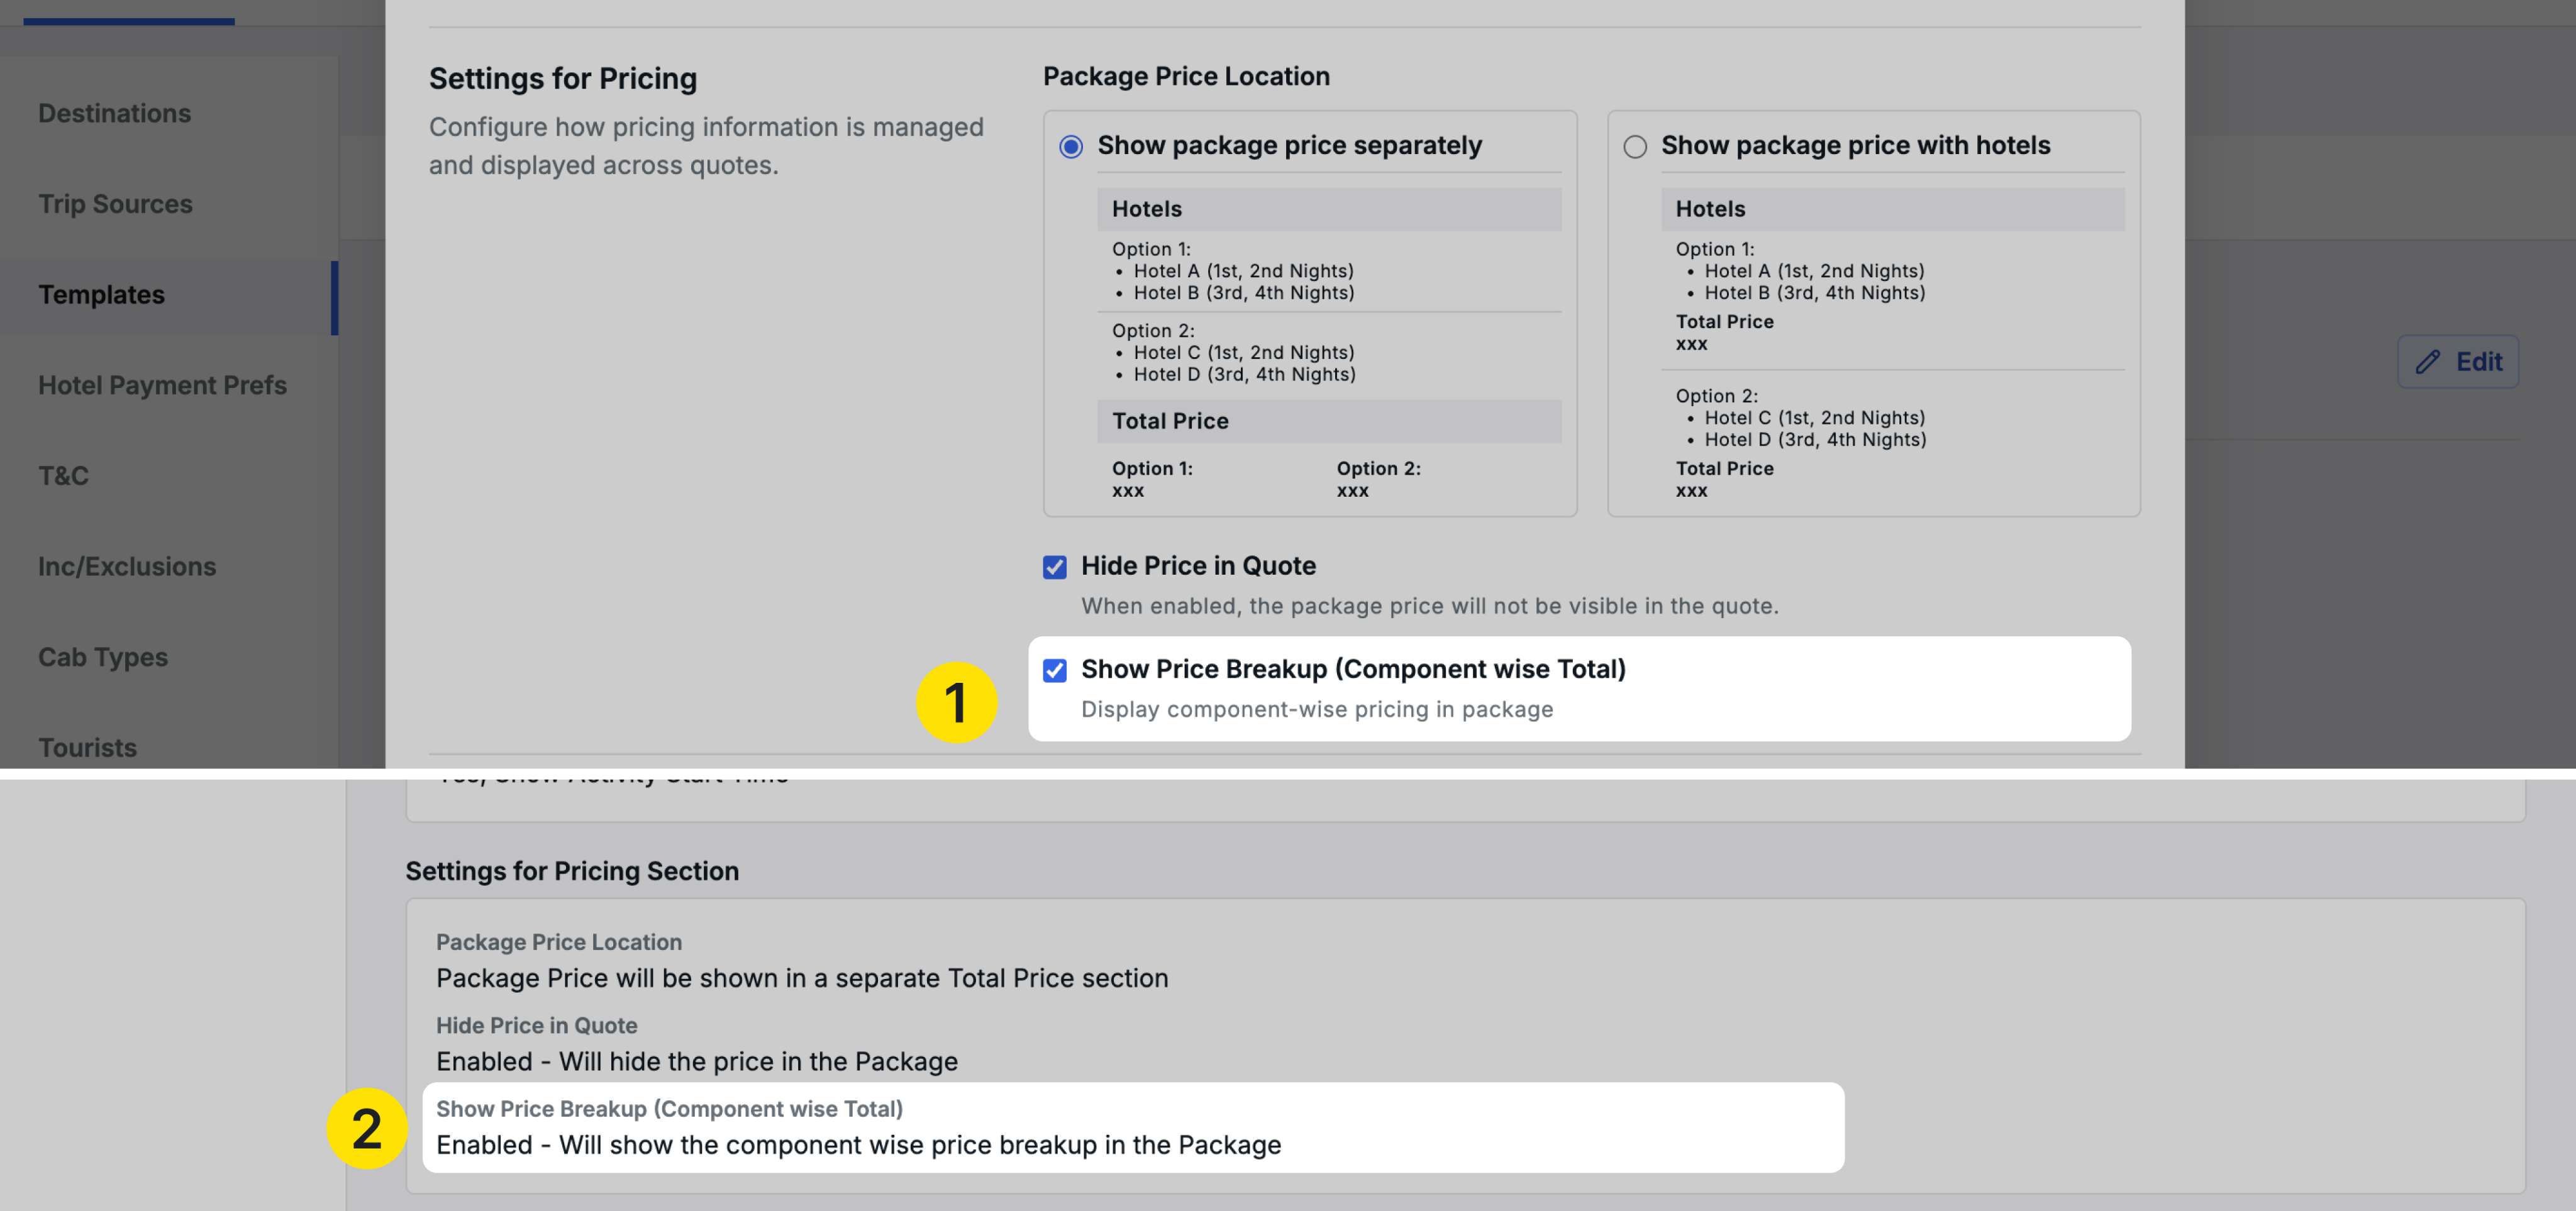Go to Hotel Payment Prefs

(162, 385)
